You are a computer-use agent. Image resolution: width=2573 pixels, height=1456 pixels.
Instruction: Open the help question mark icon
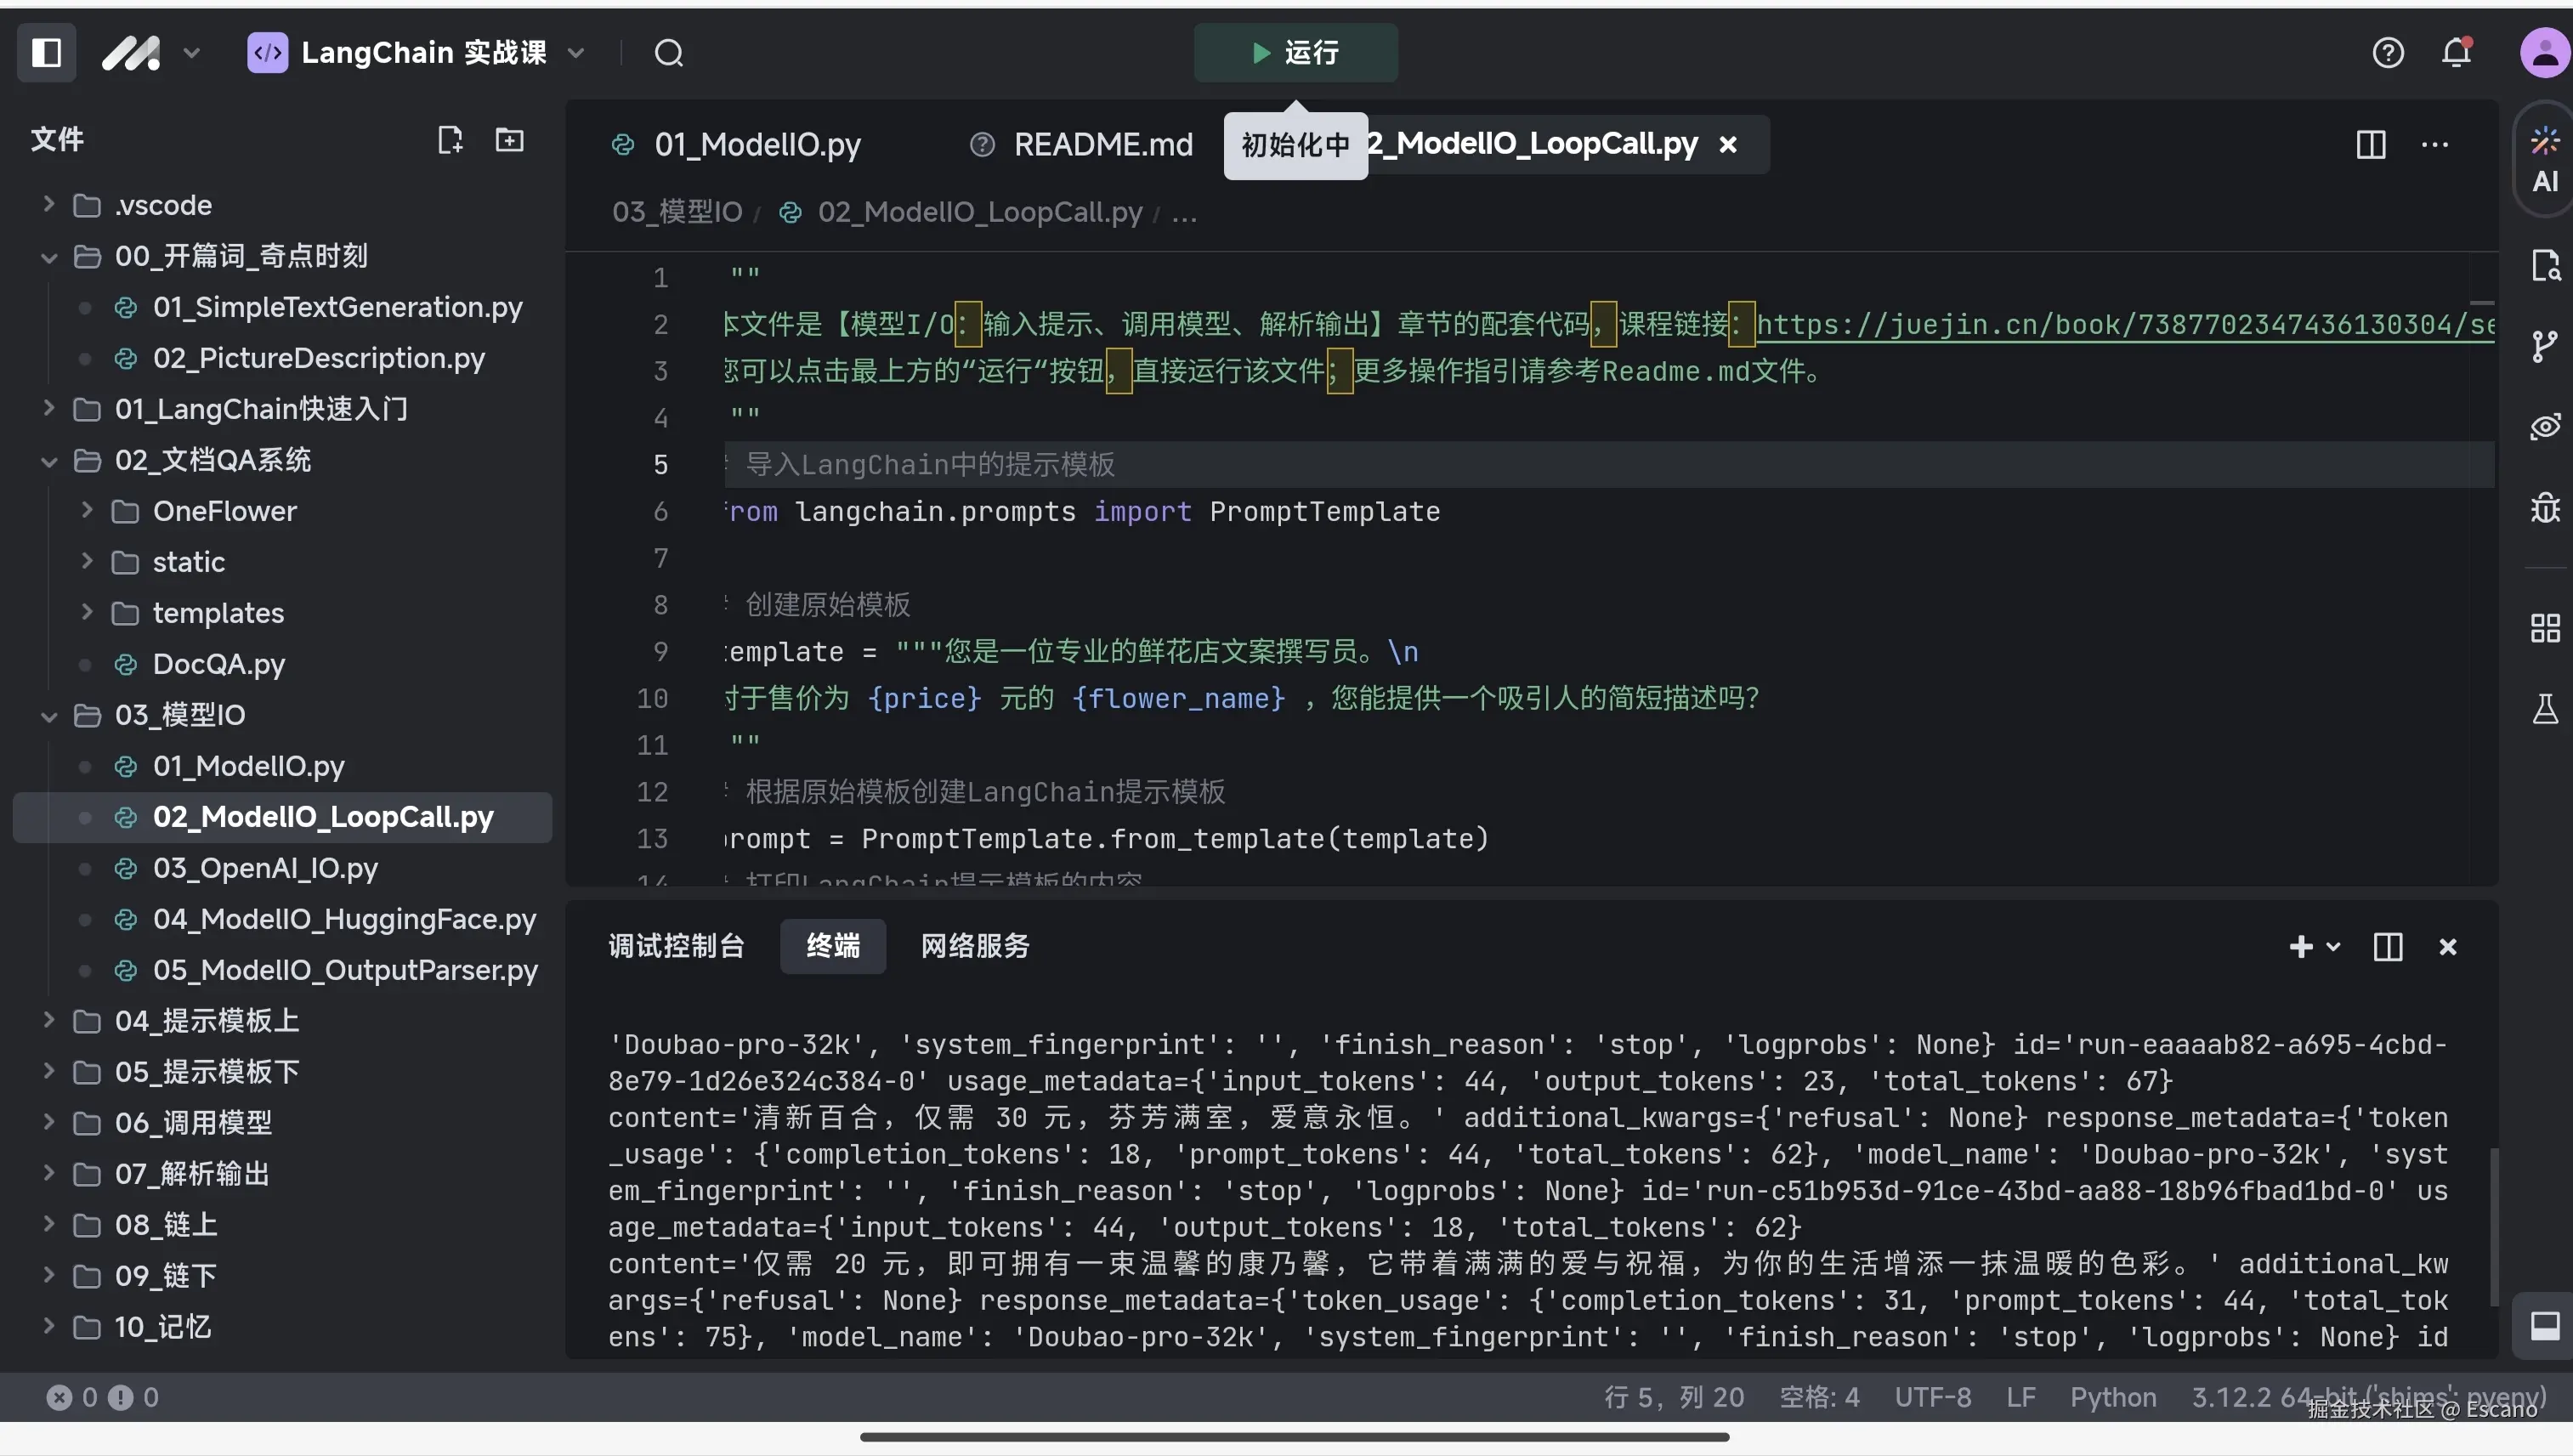(x=2388, y=52)
